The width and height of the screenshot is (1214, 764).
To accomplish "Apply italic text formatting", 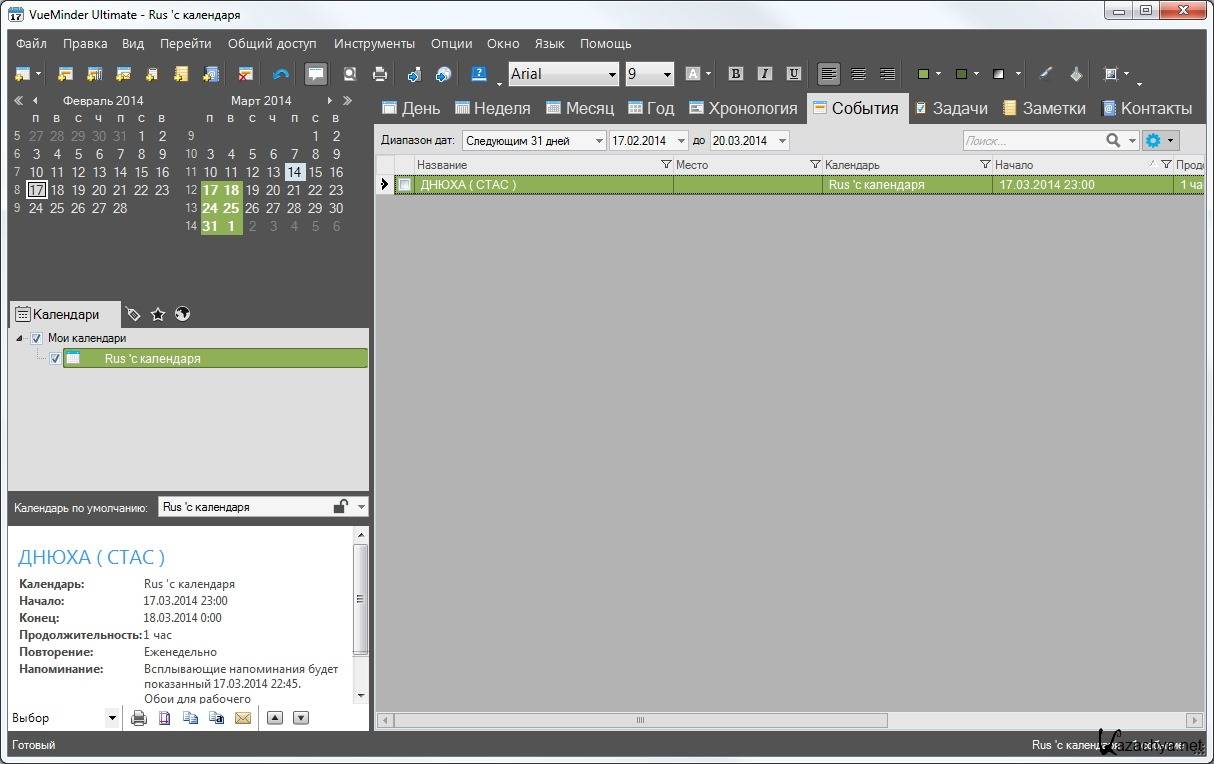I will point(765,74).
